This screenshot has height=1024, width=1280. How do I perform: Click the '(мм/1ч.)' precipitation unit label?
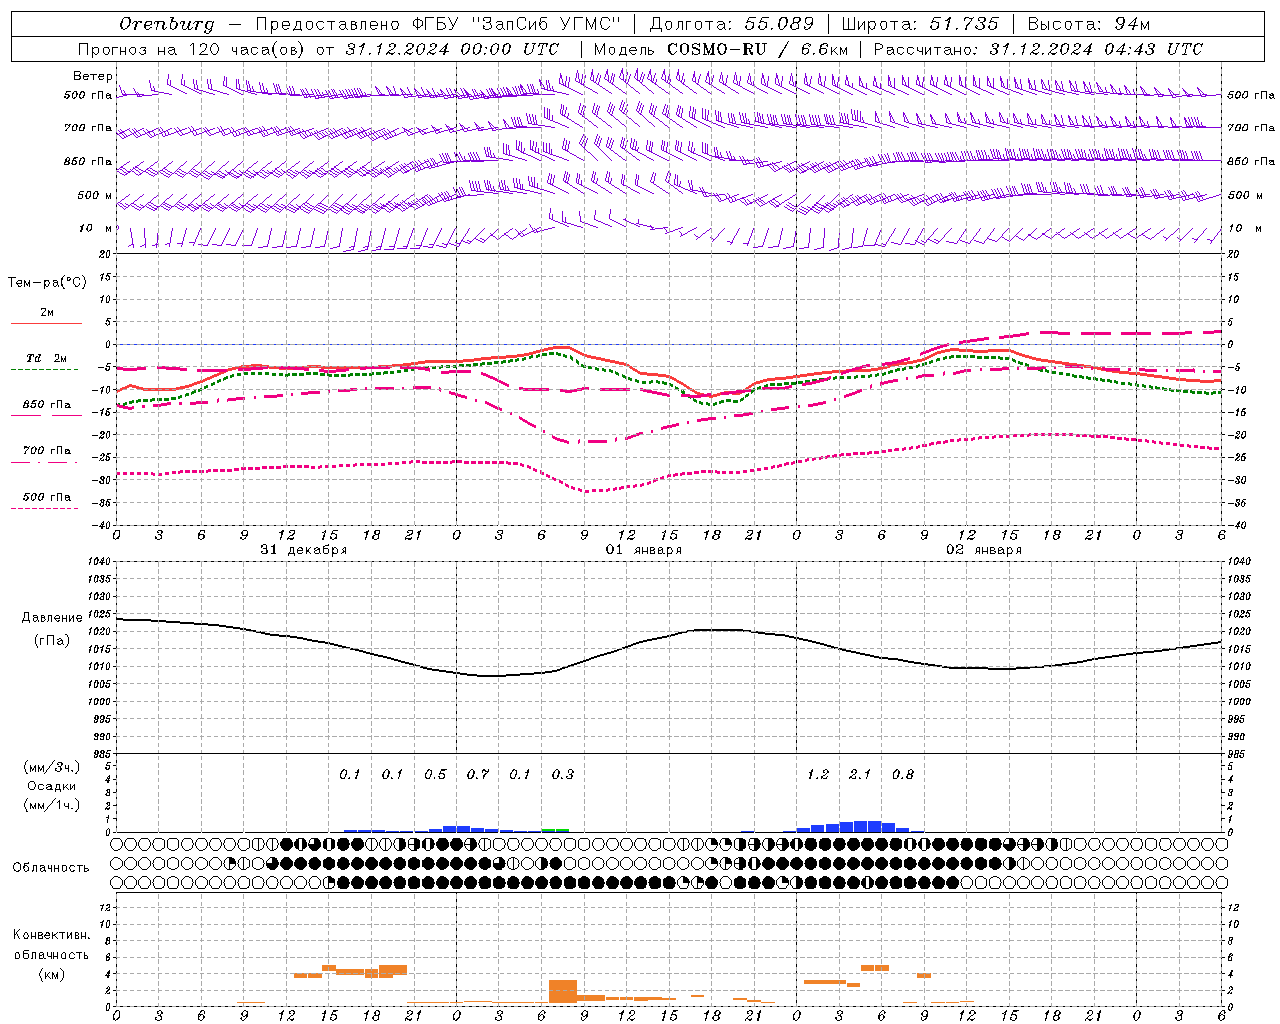[x=51, y=805]
